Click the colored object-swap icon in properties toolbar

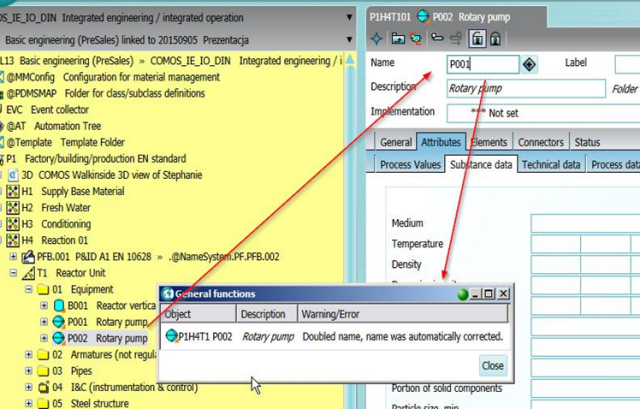tap(416, 39)
